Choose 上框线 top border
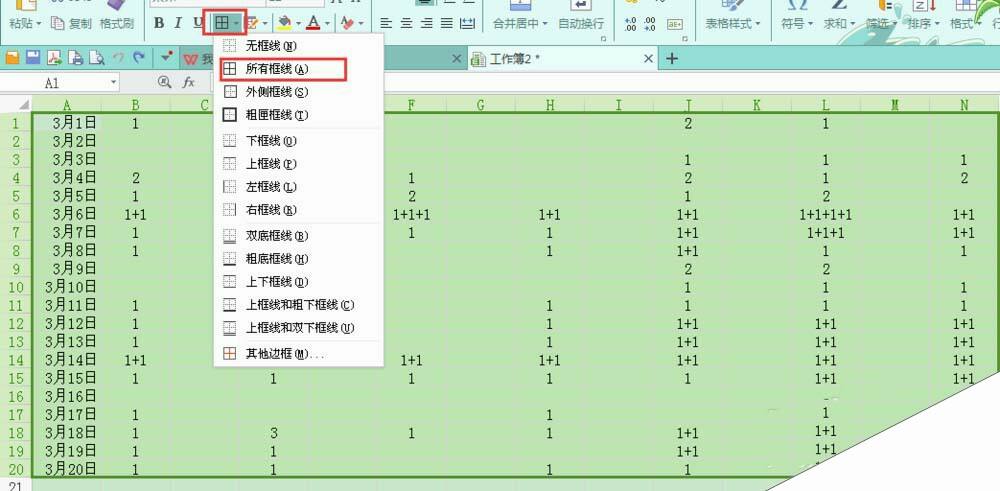 tap(298, 164)
